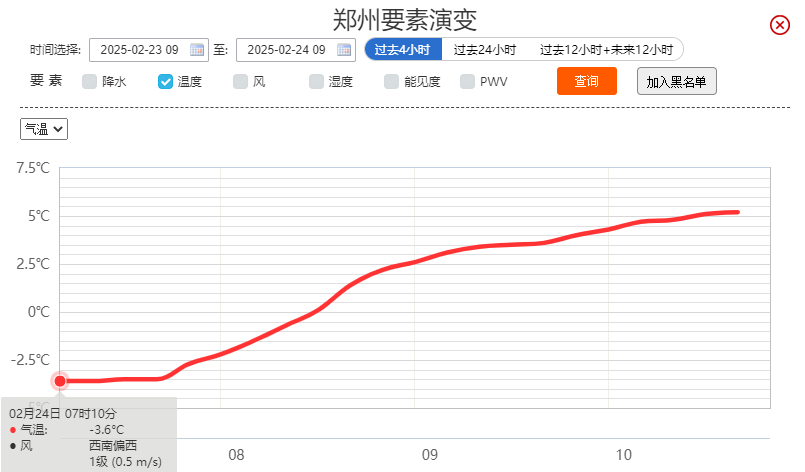Click the 加入黑名单 button
The image size is (805, 472).
pyautogui.click(x=677, y=82)
